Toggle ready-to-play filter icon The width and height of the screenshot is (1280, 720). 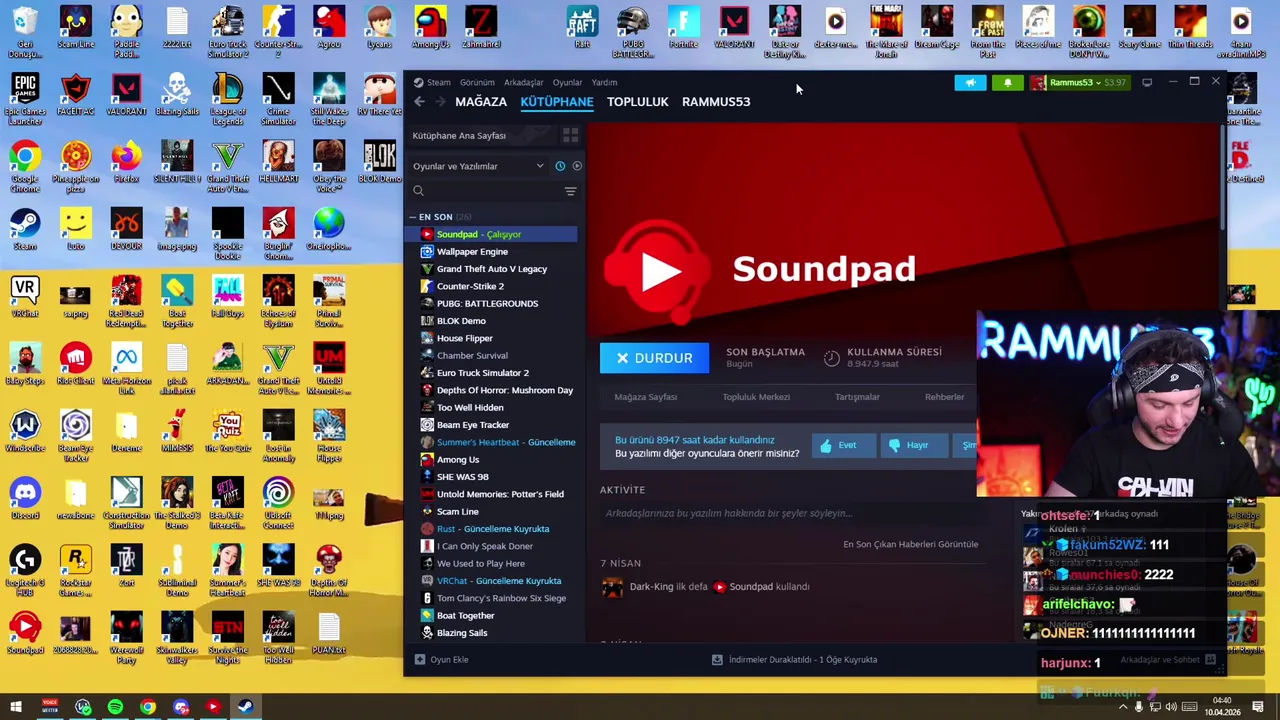tap(576, 166)
